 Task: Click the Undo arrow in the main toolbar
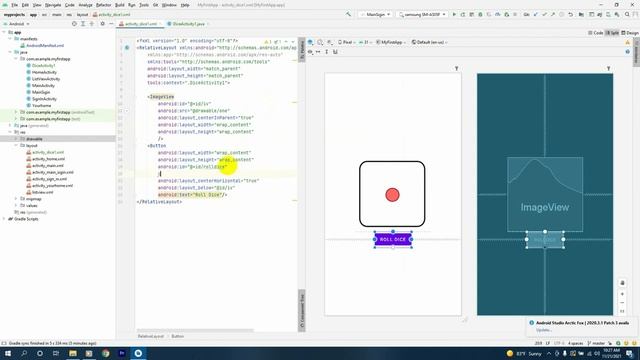tap(571, 14)
